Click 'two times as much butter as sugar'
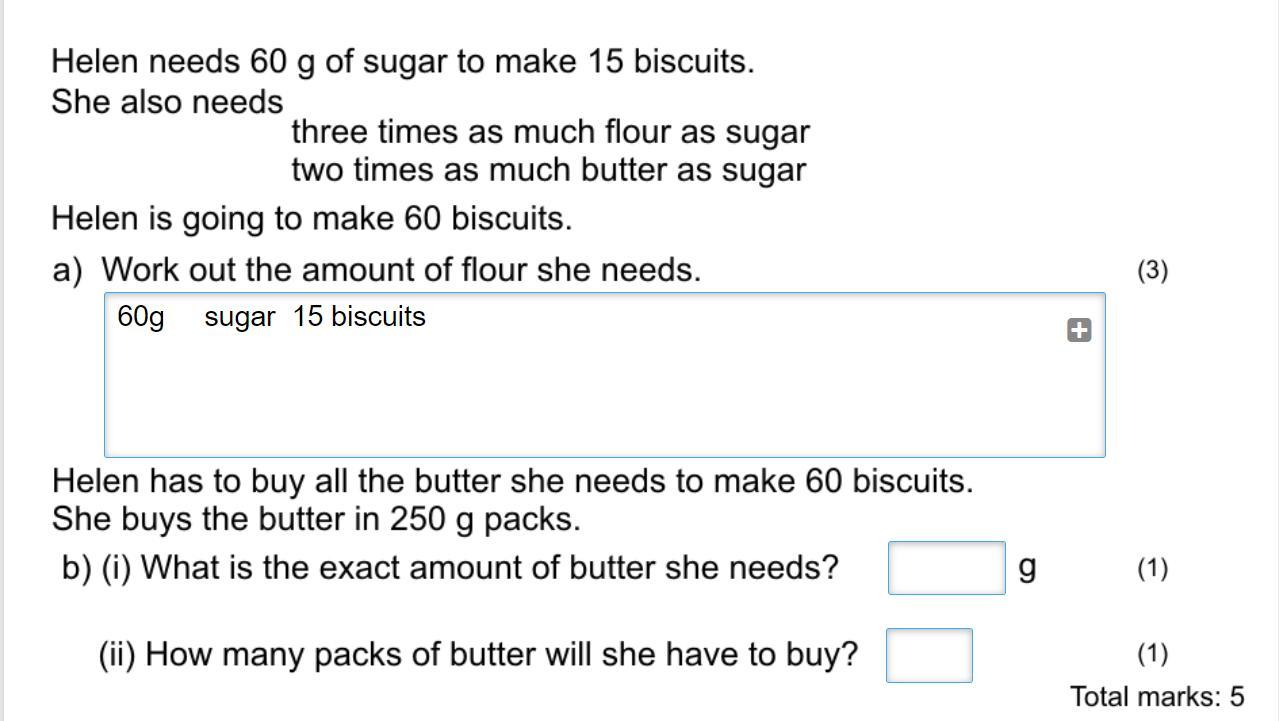The image size is (1279, 721). point(548,170)
